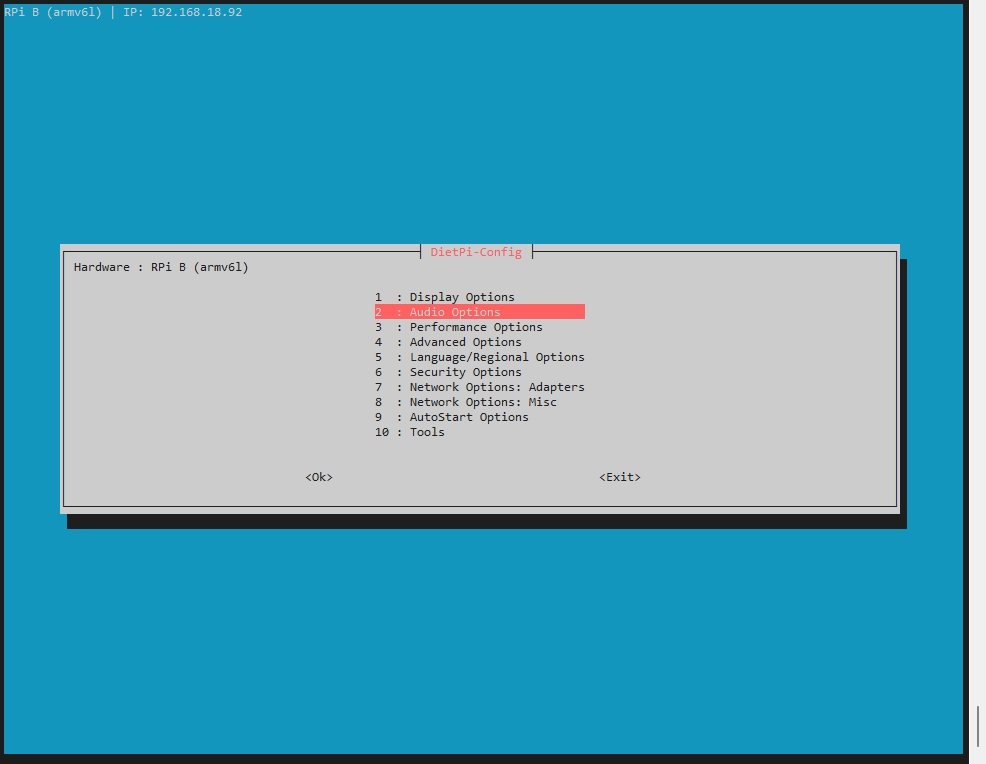The height and width of the screenshot is (764, 986).
Task: Click the Hardware : RPi B (armv6l) label
Action: pos(161,267)
